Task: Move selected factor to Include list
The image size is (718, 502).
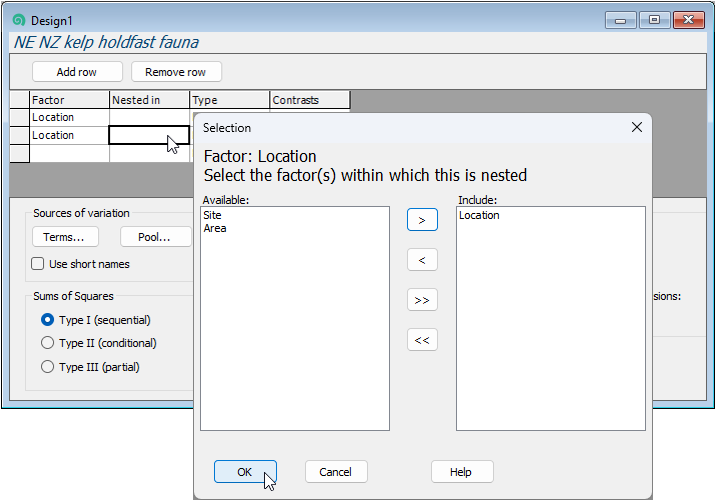Action: (x=422, y=220)
